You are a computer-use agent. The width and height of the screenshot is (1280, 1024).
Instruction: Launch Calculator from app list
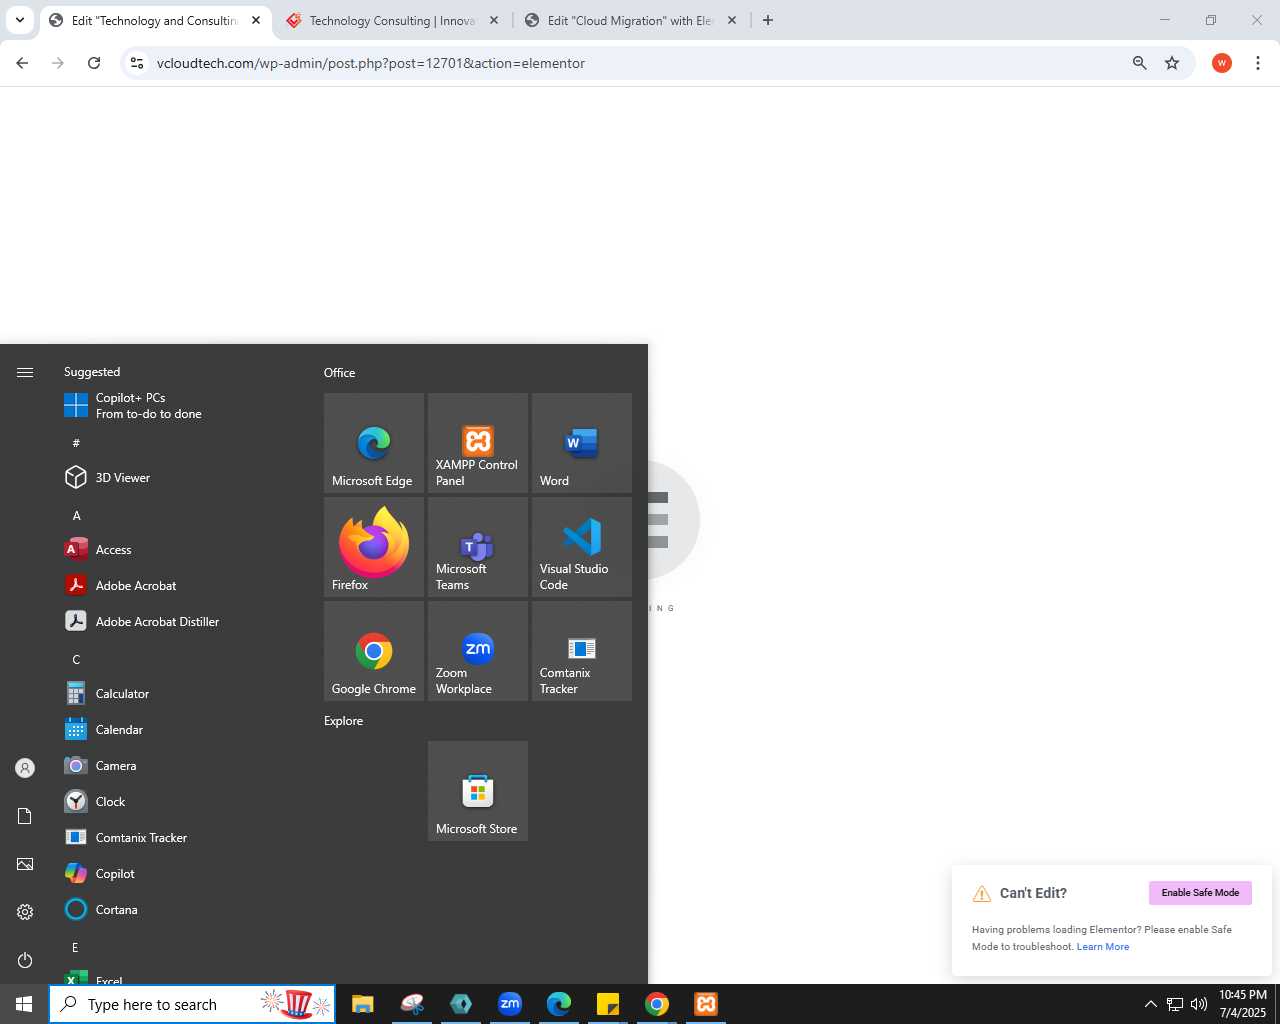tap(180, 694)
